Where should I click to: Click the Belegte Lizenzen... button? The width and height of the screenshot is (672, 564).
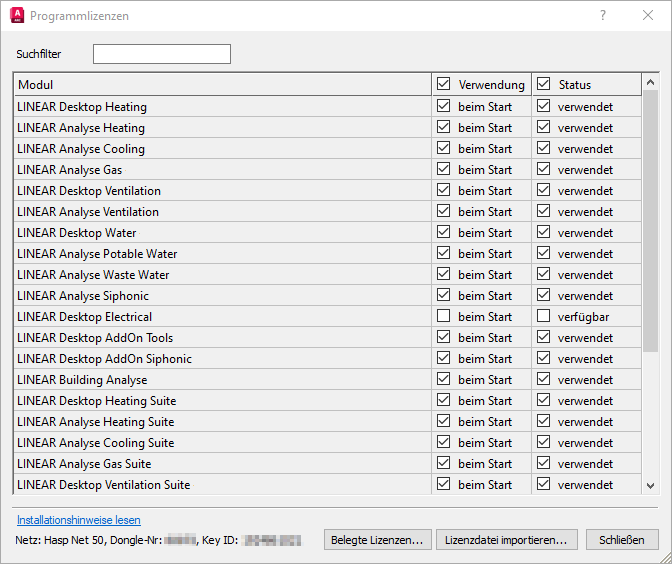tap(377, 540)
